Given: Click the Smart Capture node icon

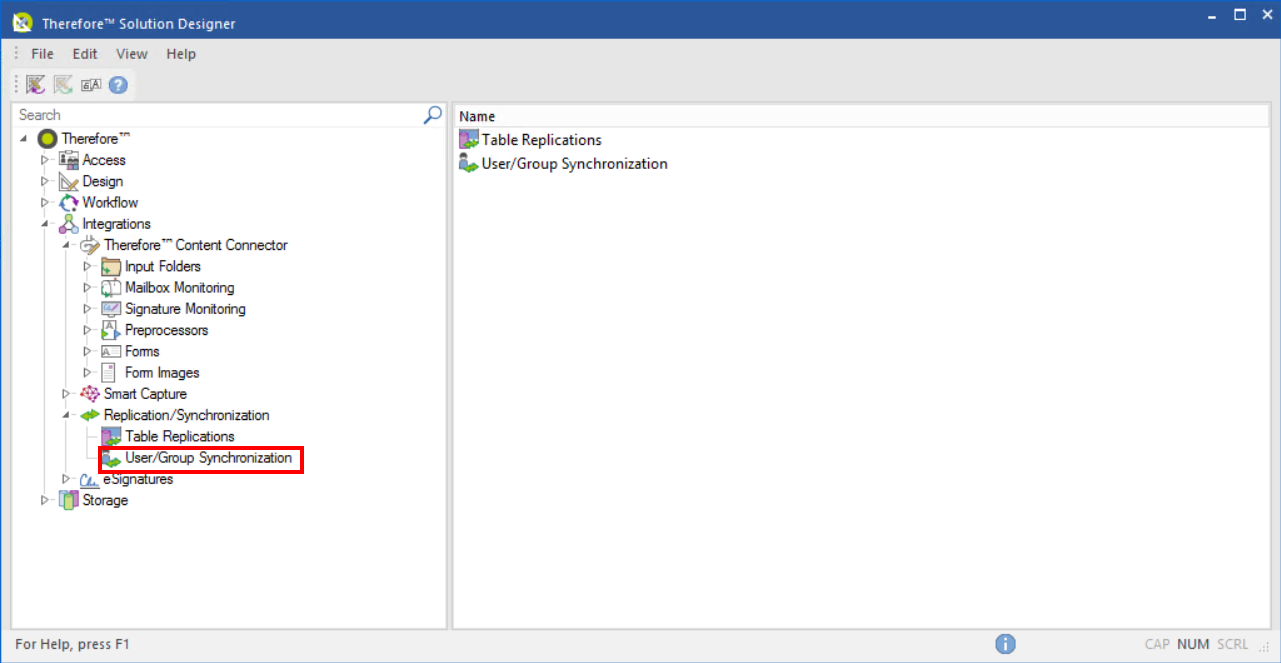Looking at the screenshot, I should pyautogui.click(x=90, y=394).
